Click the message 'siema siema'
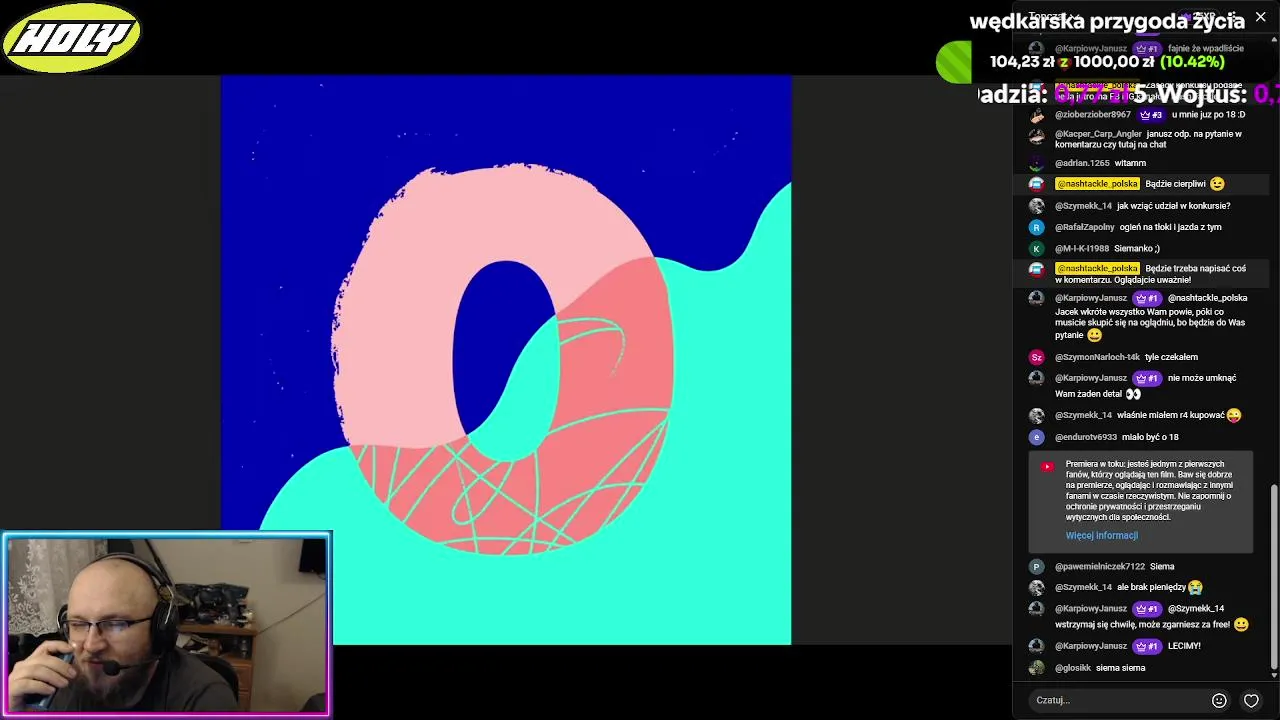1280x720 pixels. [x=1120, y=668]
